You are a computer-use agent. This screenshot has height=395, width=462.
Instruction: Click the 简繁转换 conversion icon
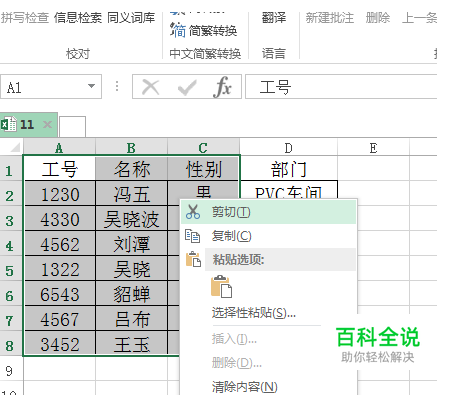[178, 30]
